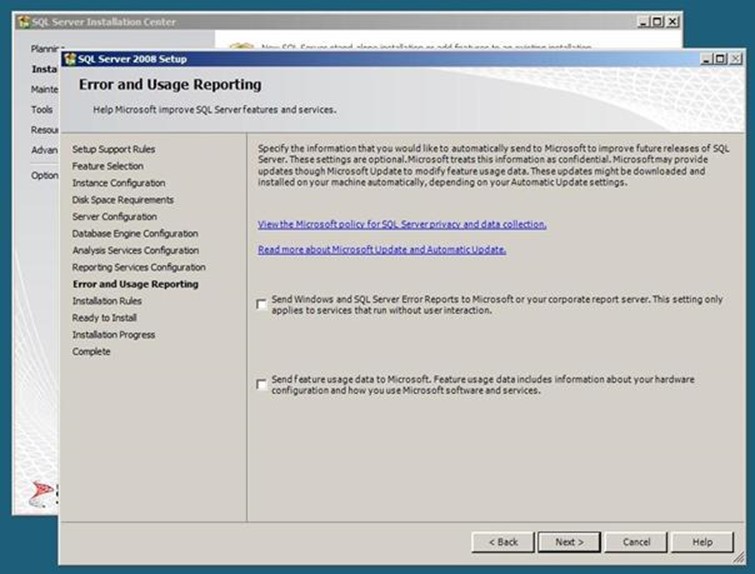Go back with the < Back button
Image resolution: width=755 pixels, height=574 pixels.
pos(503,542)
